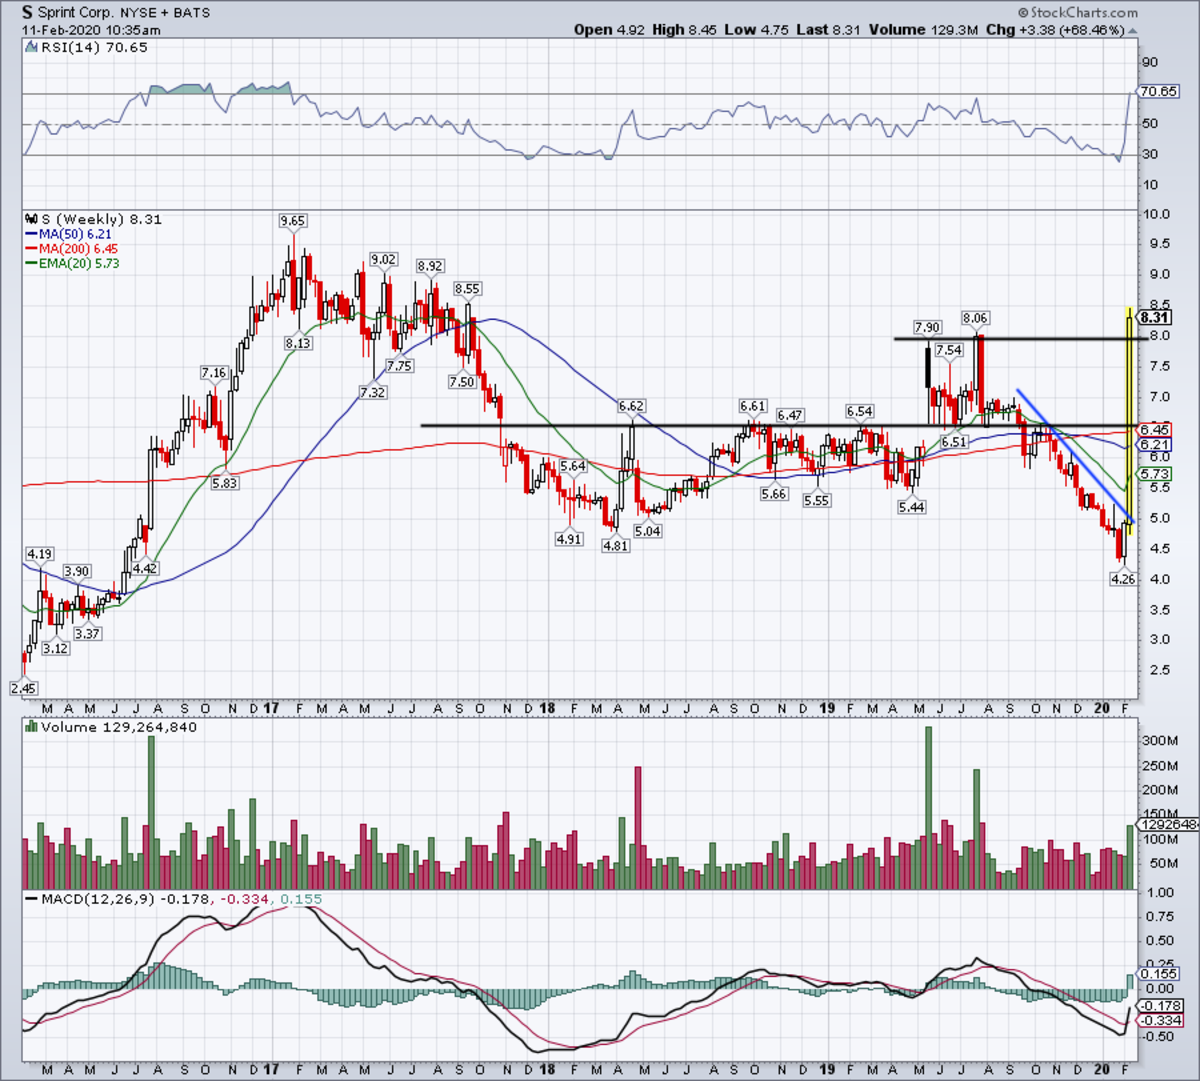The image size is (1200, 1081).
Task: Click the 8.55 price label
Action: (x=467, y=288)
